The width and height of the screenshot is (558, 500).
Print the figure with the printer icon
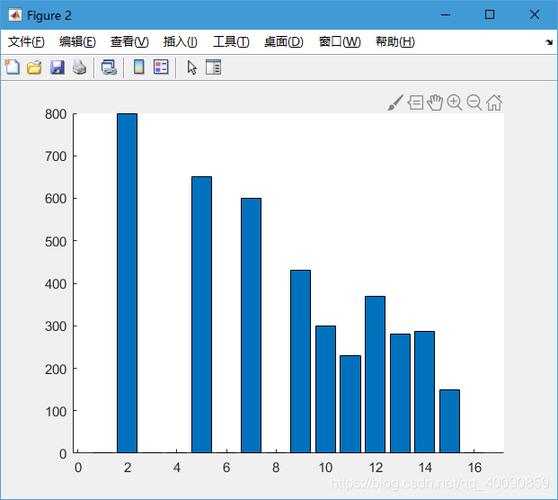(x=79, y=67)
